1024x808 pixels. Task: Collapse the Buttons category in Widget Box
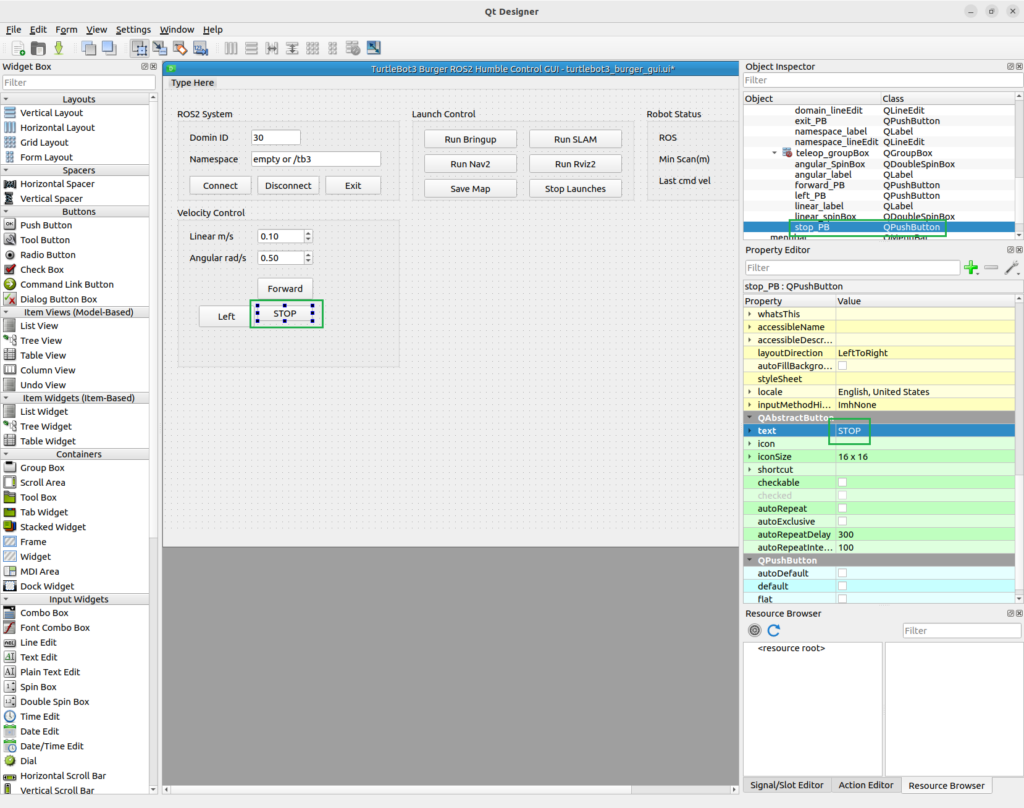pyautogui.click(x=7, y=212)
